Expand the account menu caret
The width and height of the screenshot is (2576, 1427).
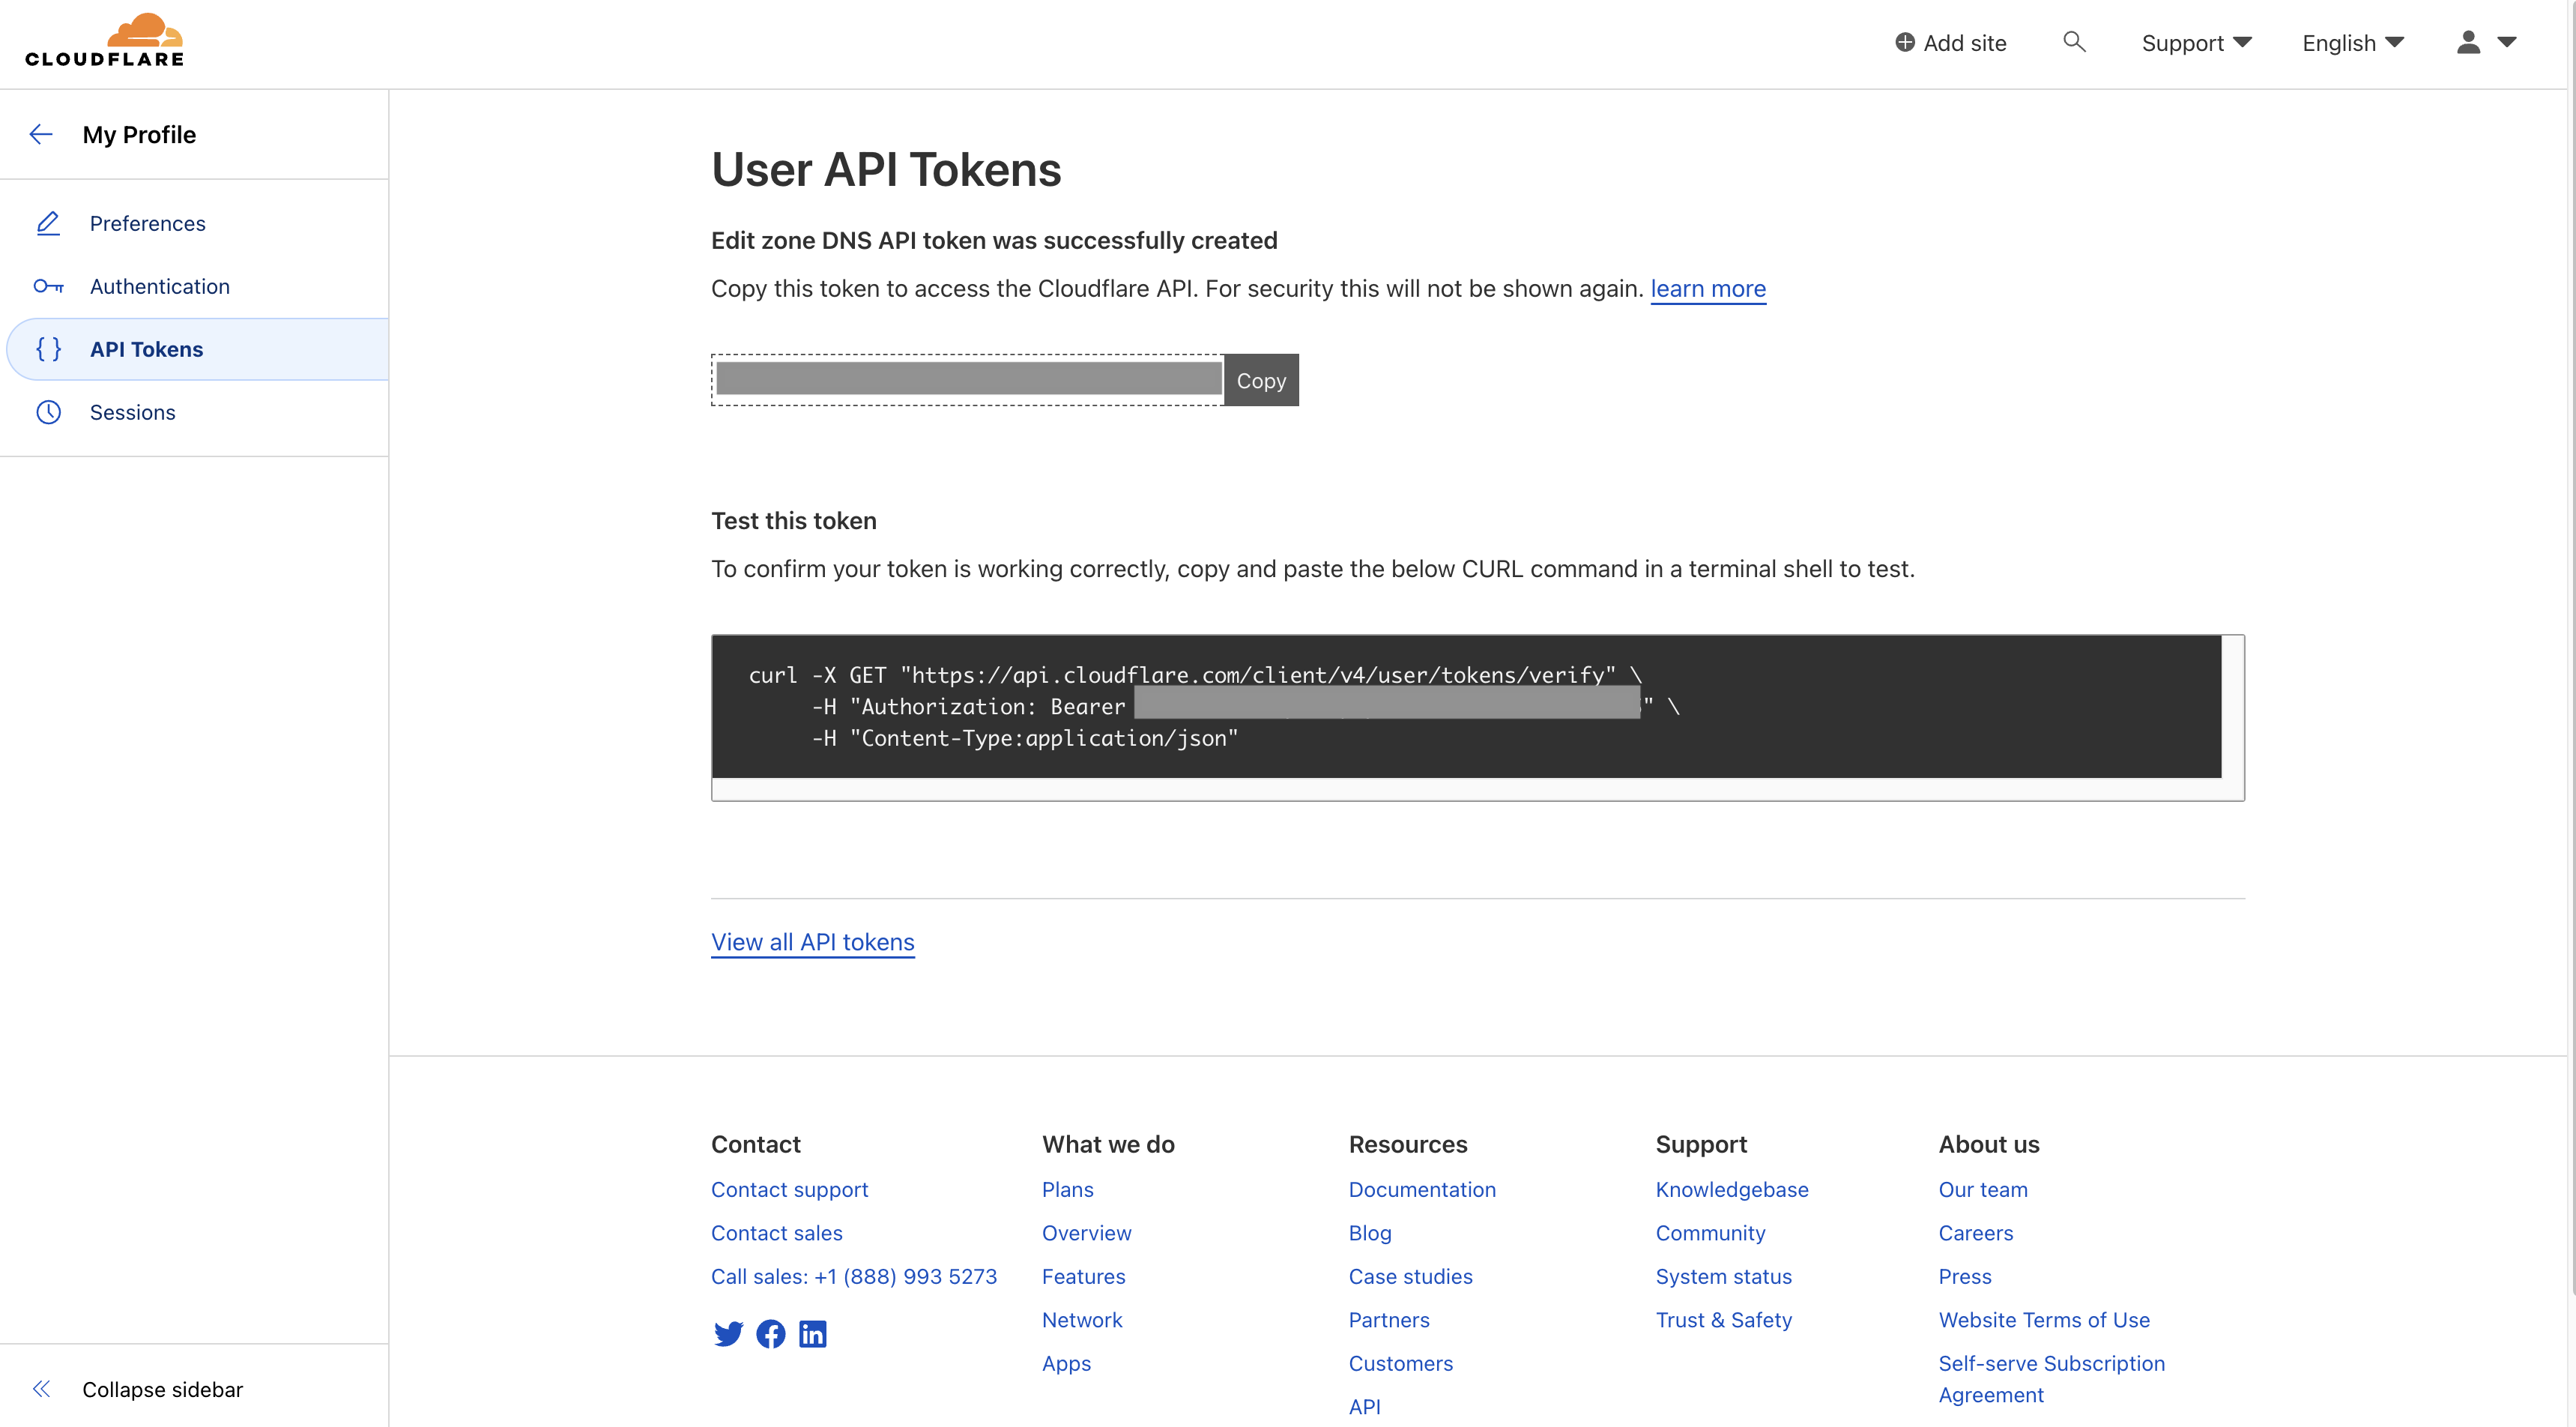pos(2506,42)
